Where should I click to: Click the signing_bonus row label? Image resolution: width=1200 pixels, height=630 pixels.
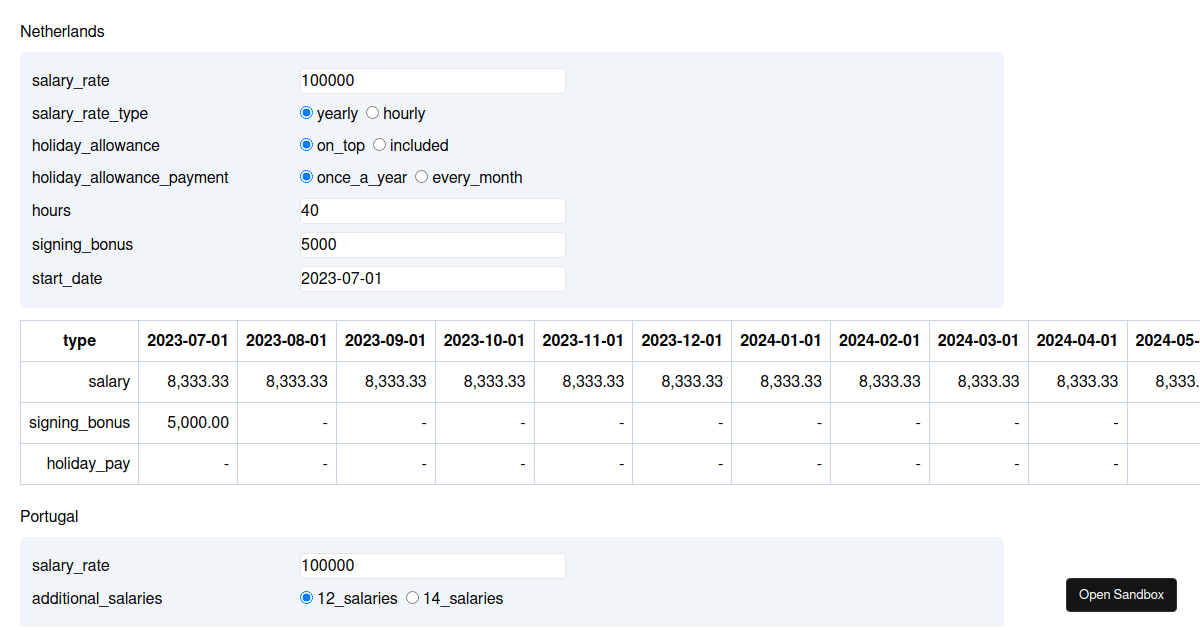click(x=80, y=422)
